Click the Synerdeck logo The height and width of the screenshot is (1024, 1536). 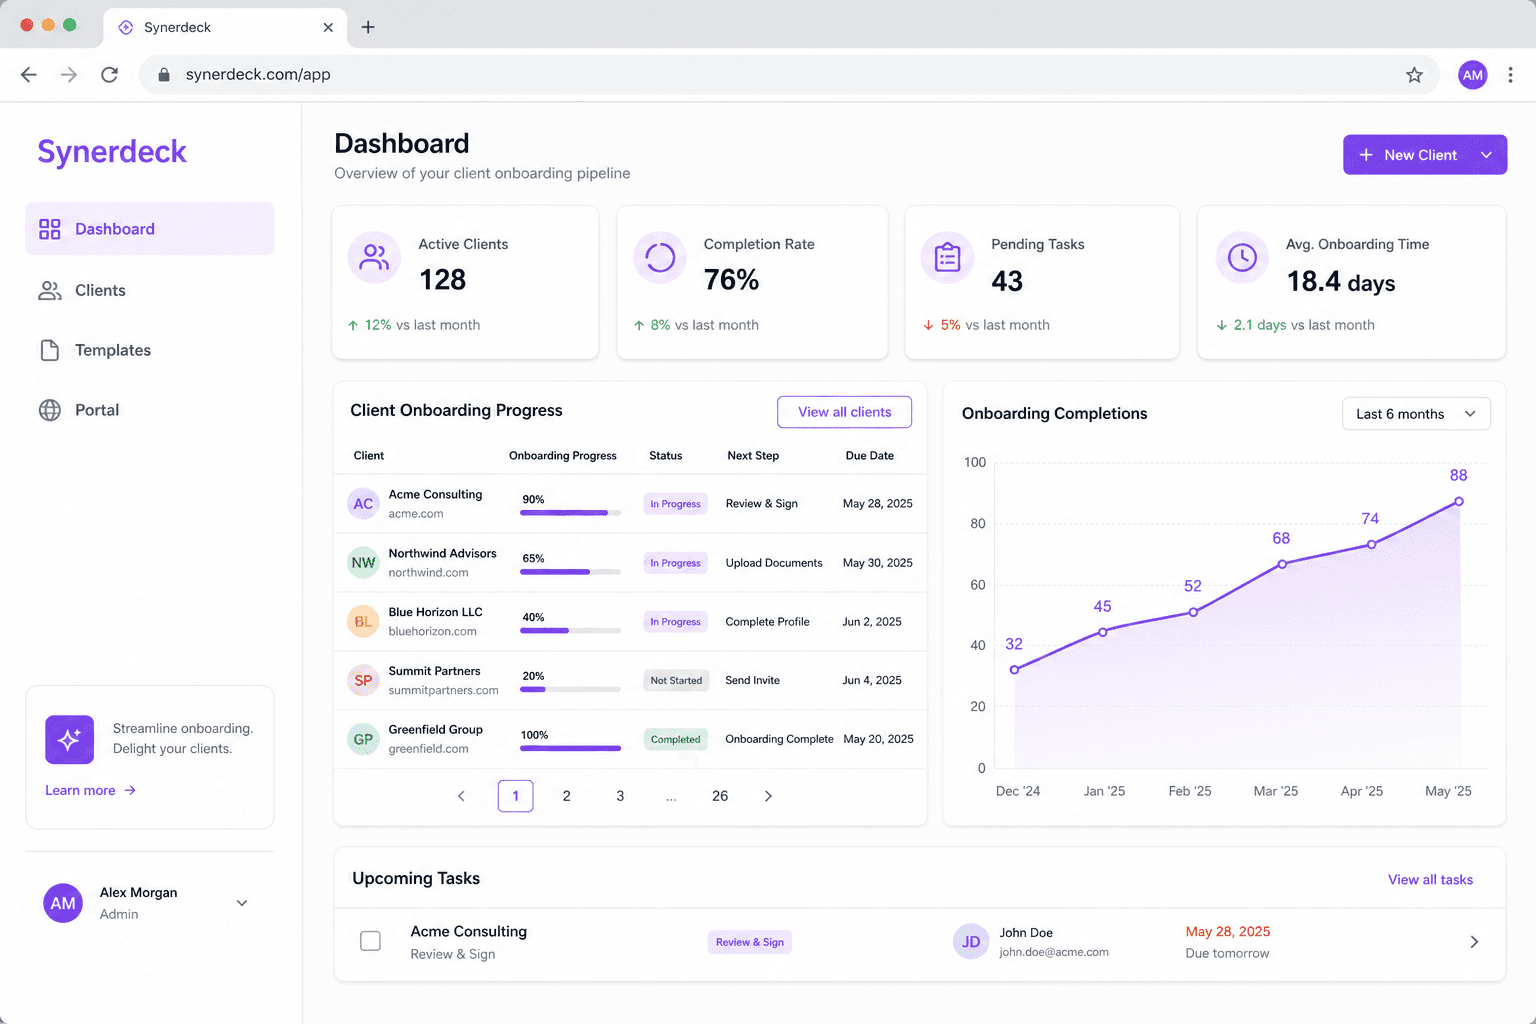(x=112, y=151)
